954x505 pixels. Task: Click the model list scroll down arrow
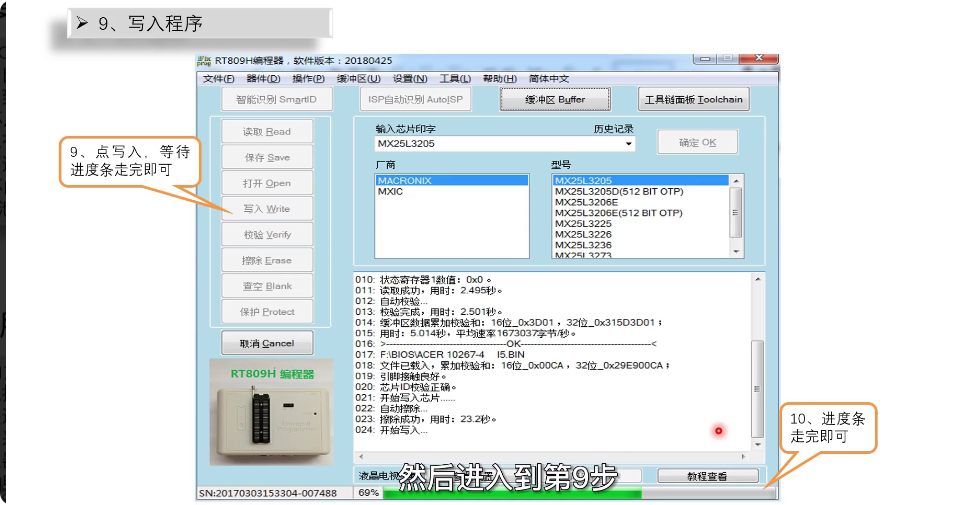pyautogui.click(x=737, y=251)
